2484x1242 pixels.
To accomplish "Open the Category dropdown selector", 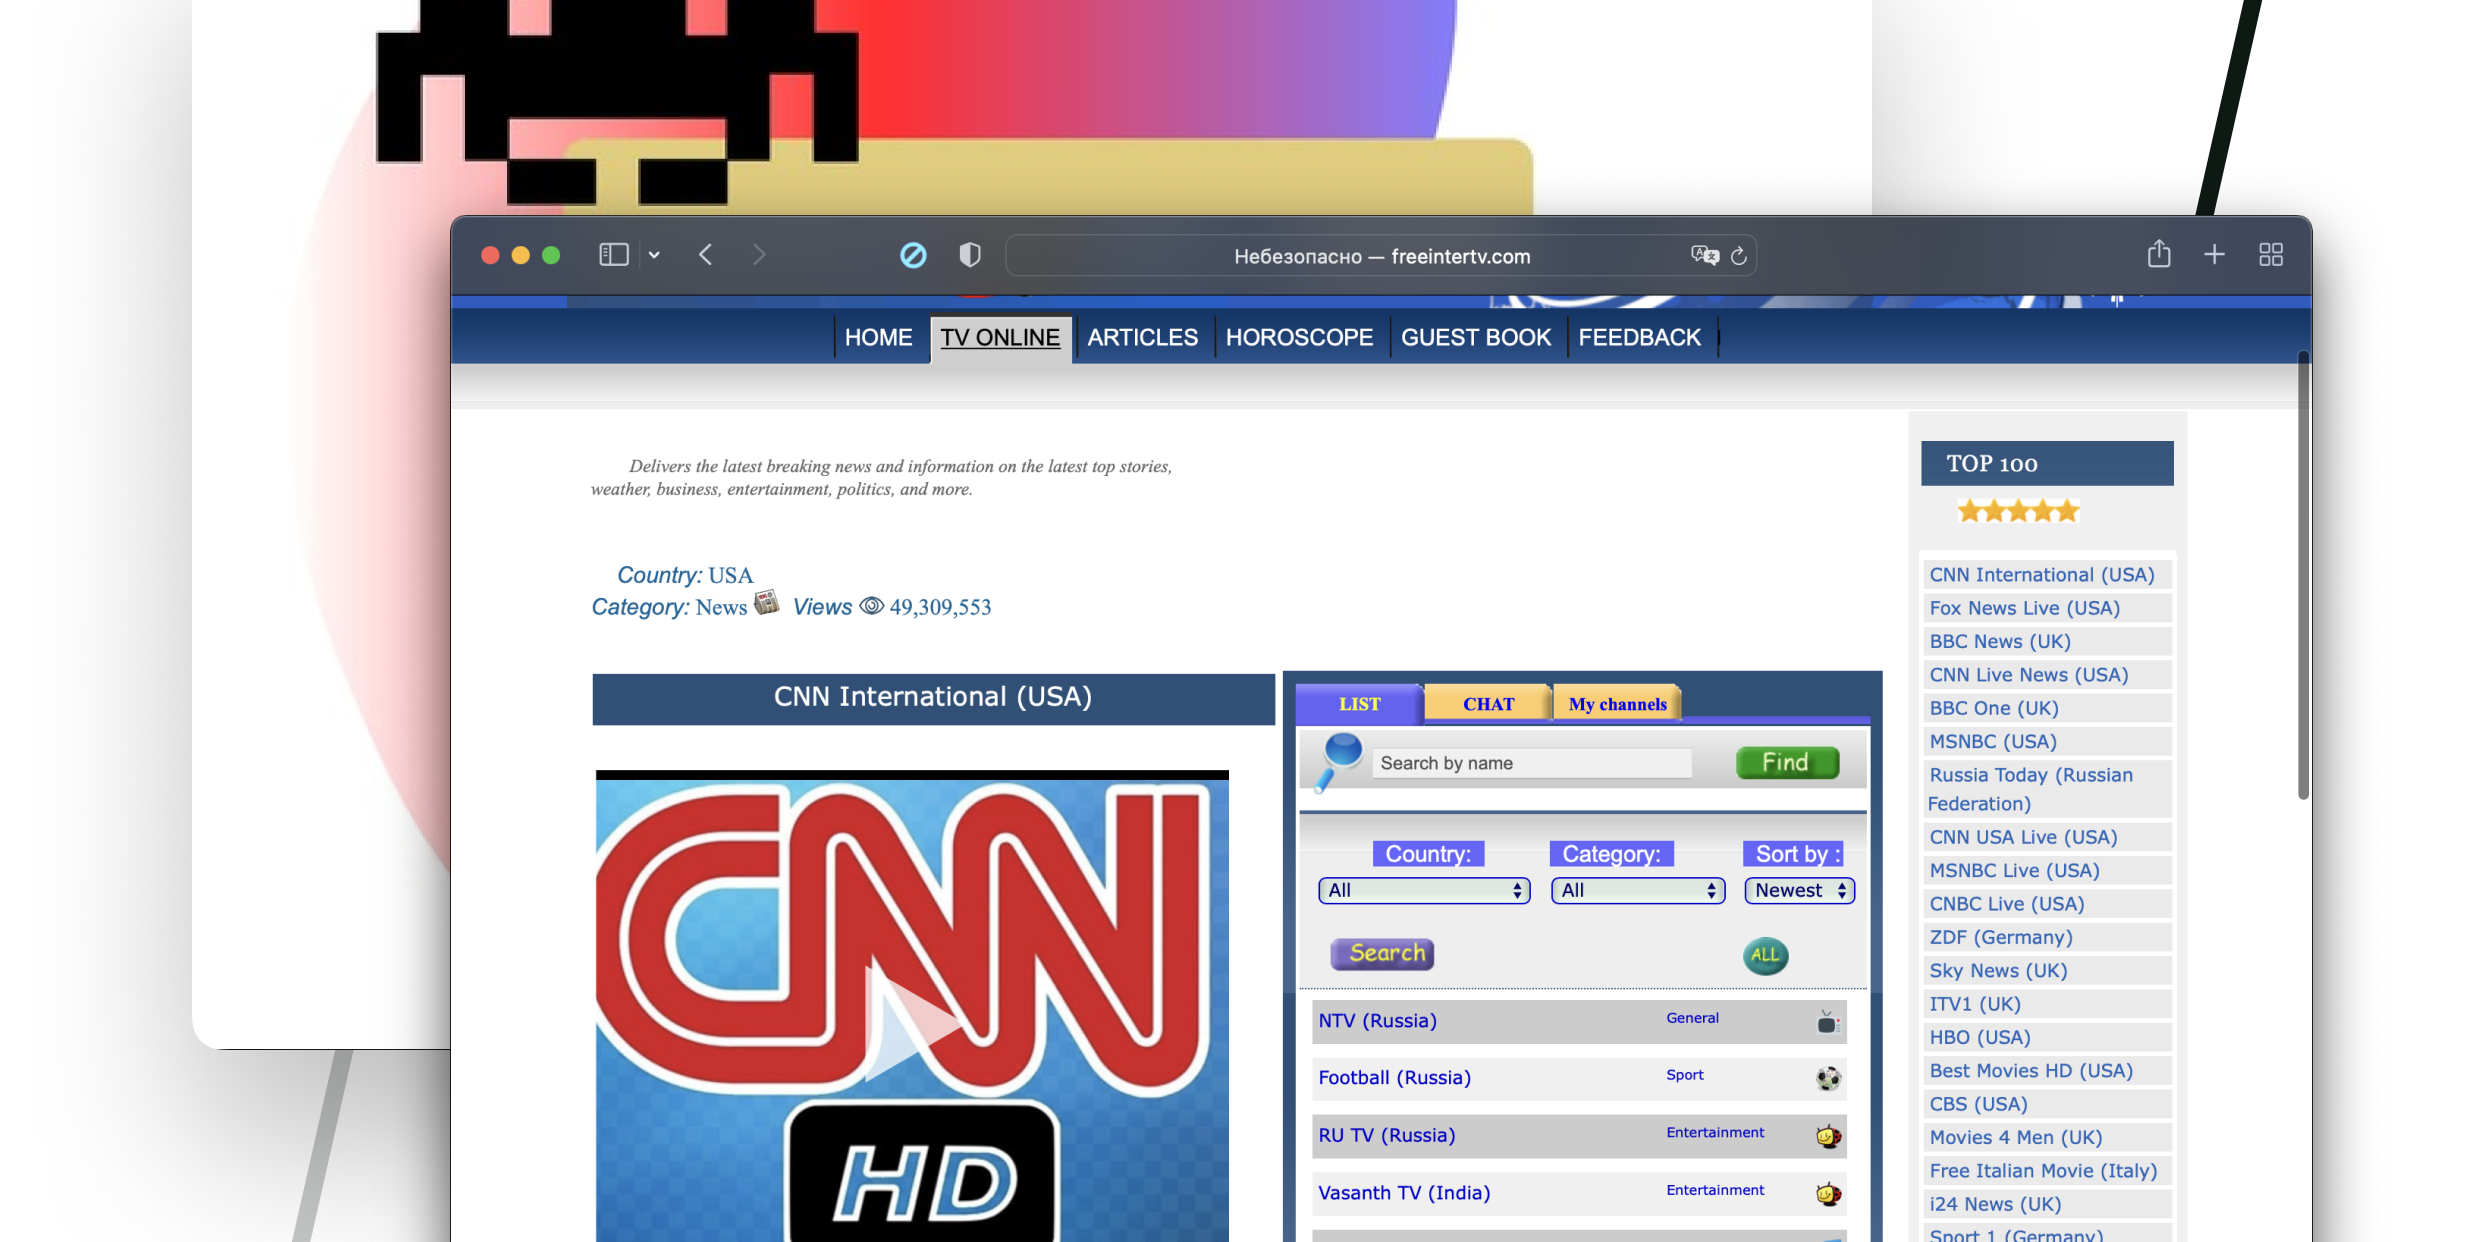I will click(x=1637, y=891).
